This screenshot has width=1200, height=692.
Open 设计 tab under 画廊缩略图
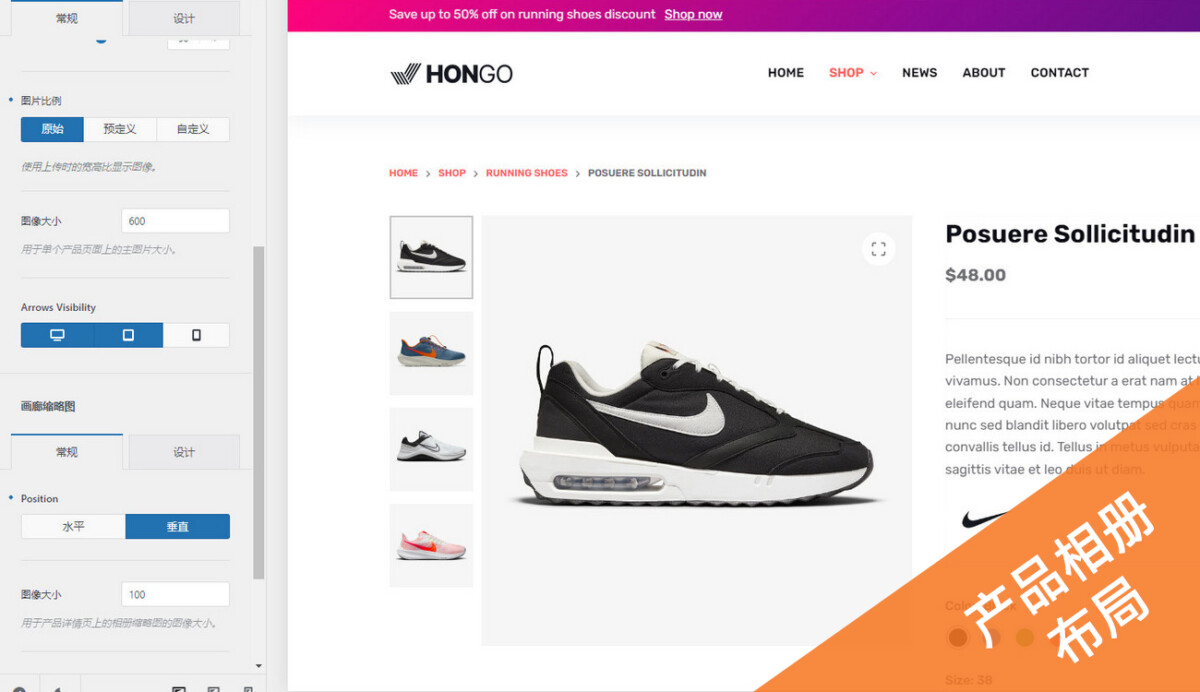click(x=184, y=452)
